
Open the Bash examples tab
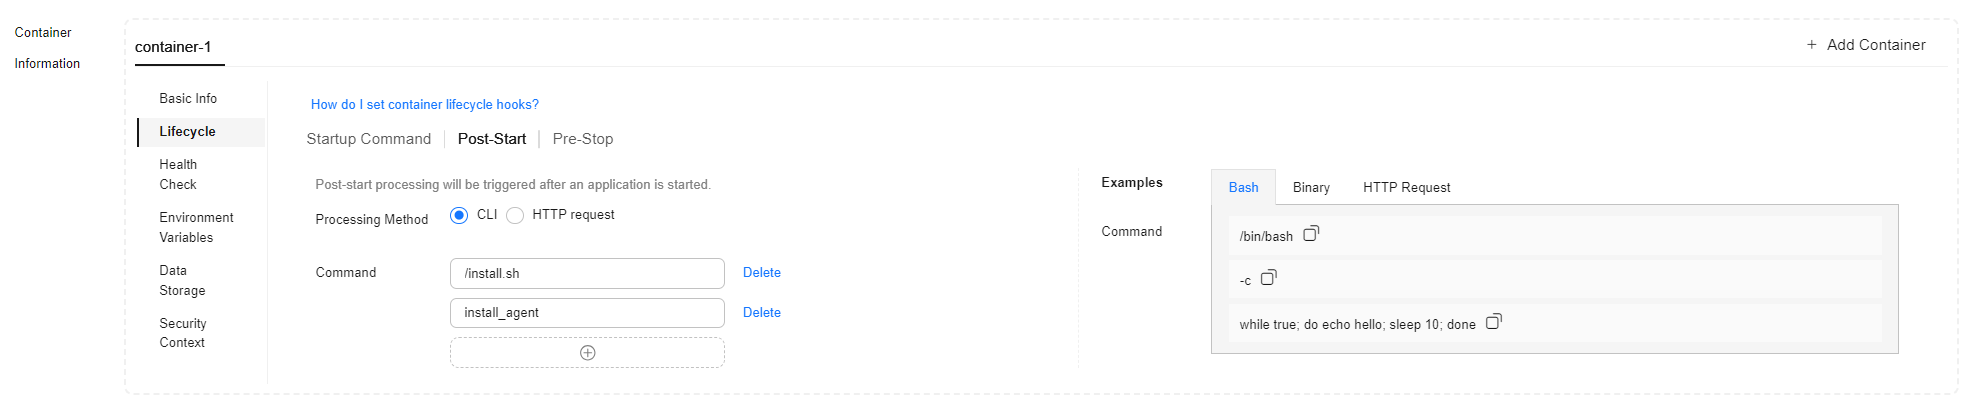pyautogui.click(x=1243, y=187)
